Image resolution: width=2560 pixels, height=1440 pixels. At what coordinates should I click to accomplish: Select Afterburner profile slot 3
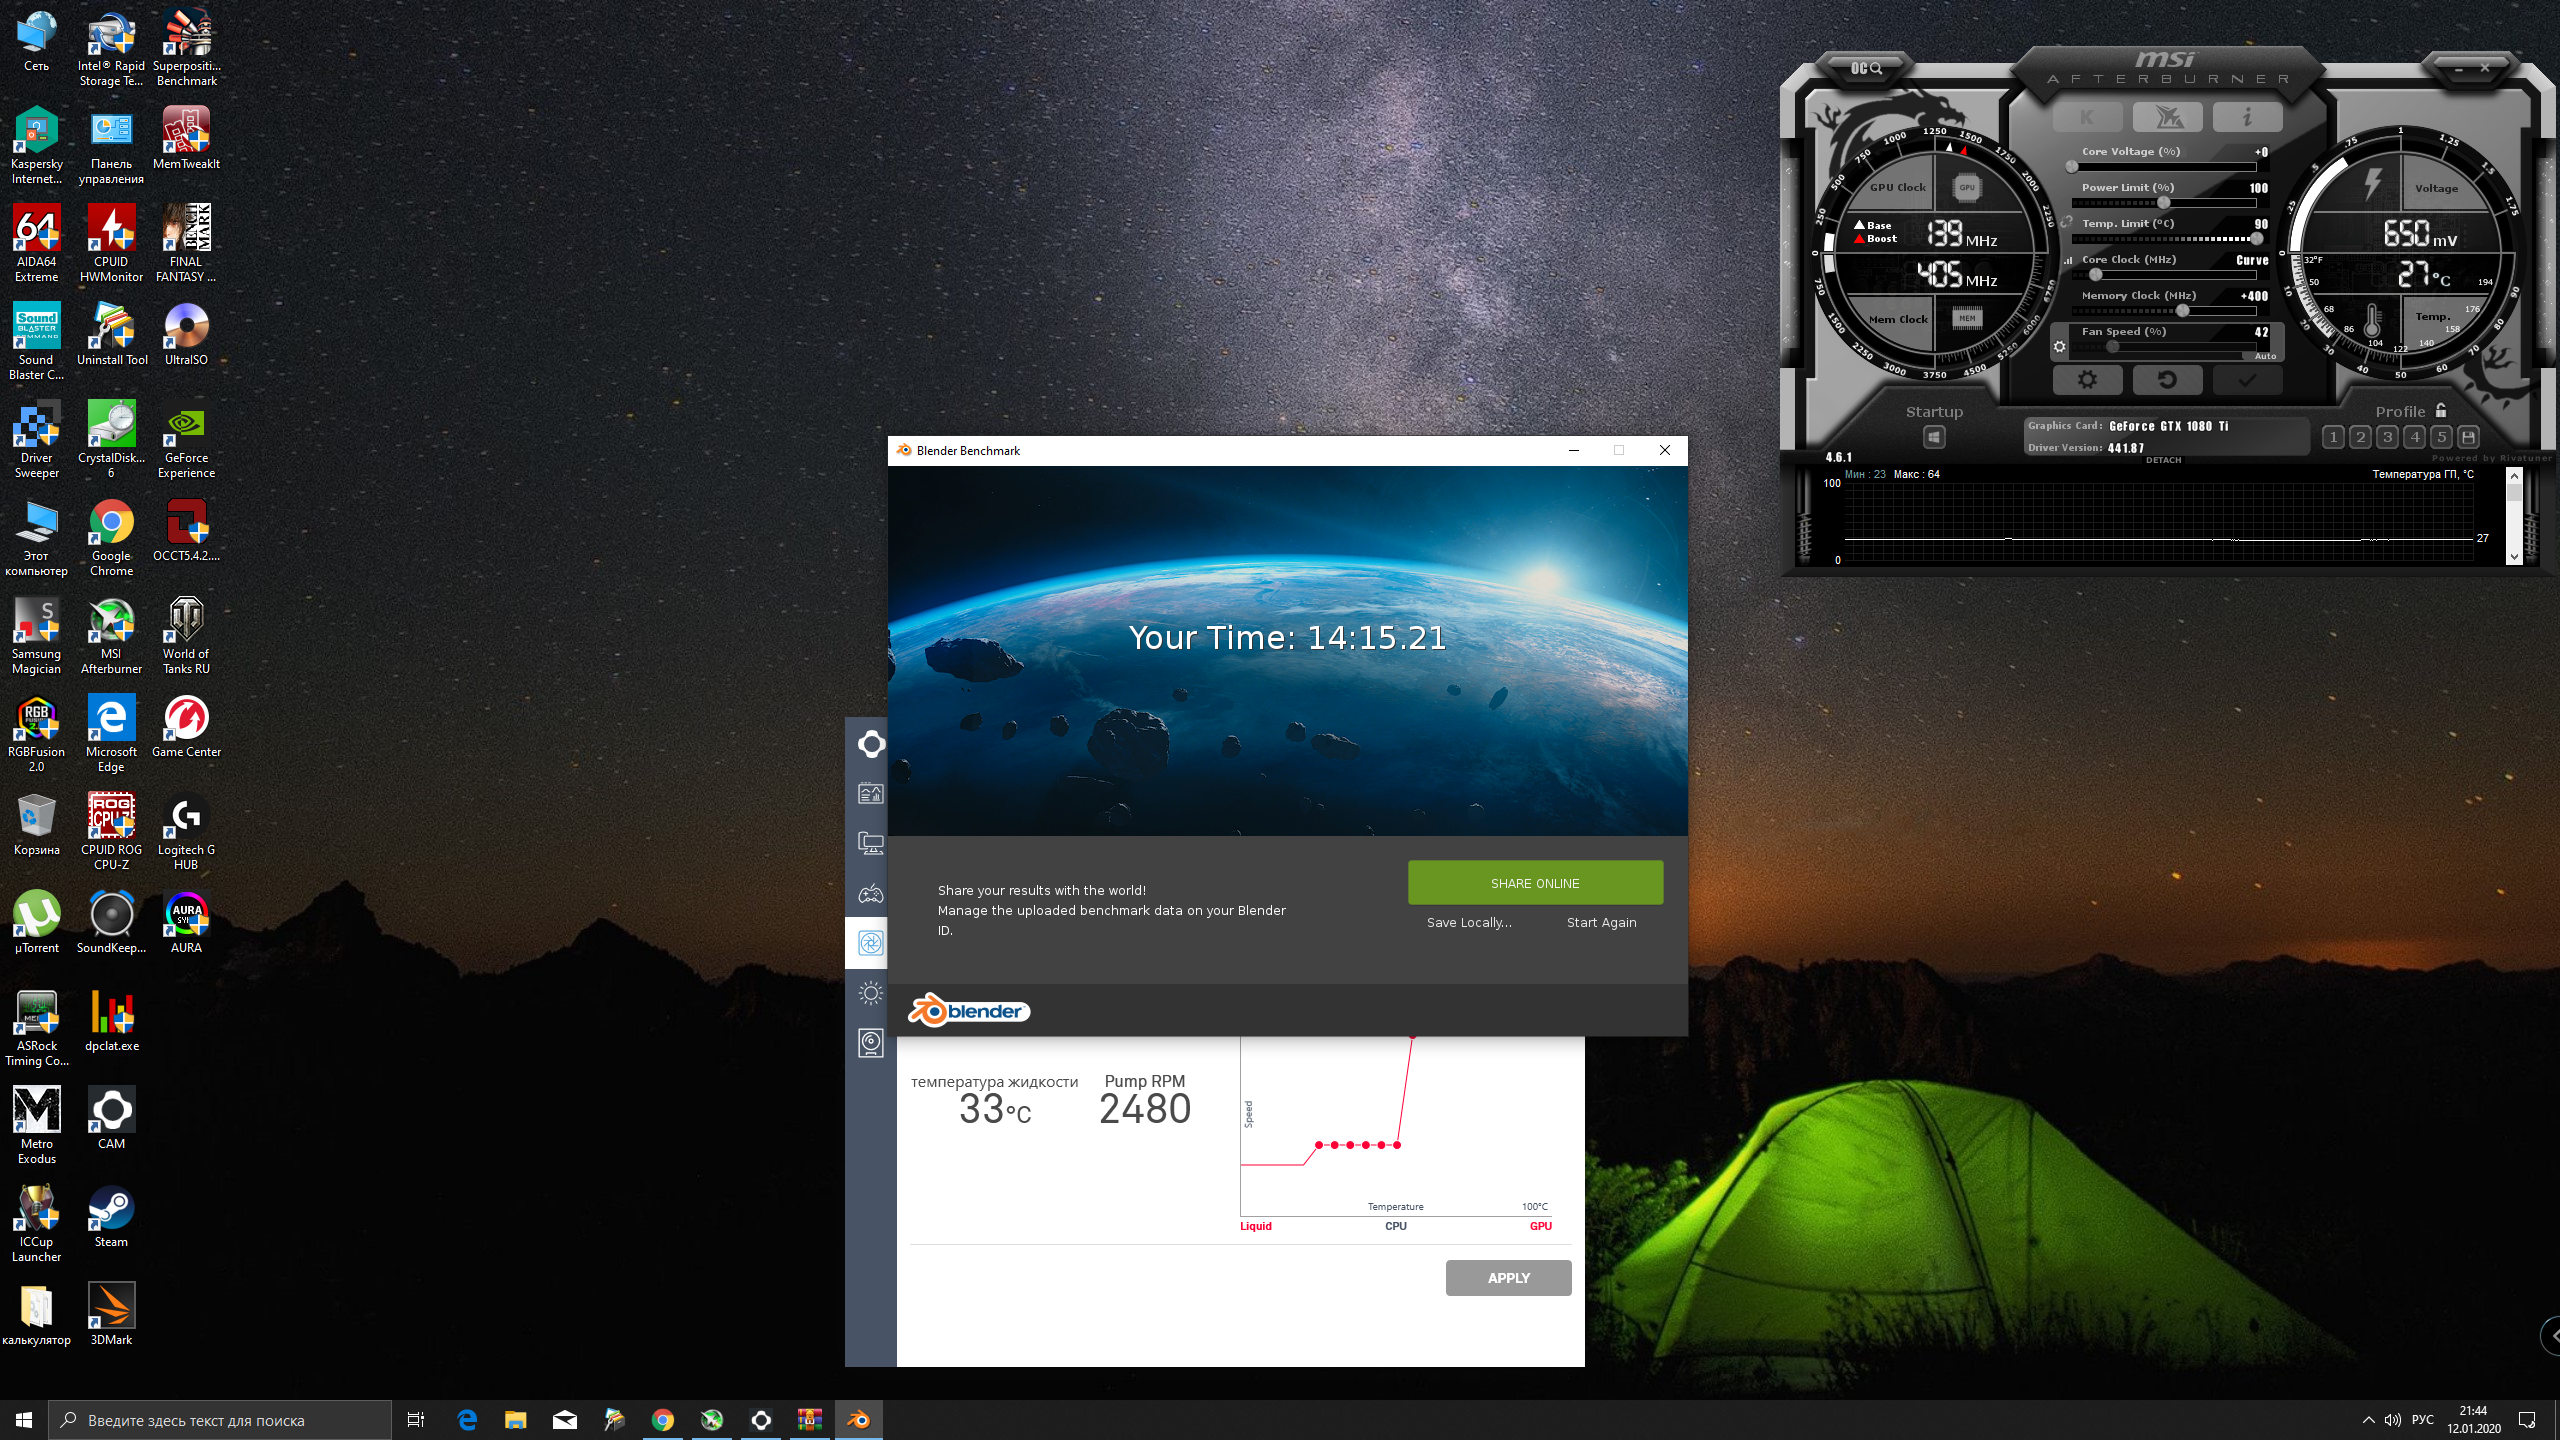pos(2387,437)
